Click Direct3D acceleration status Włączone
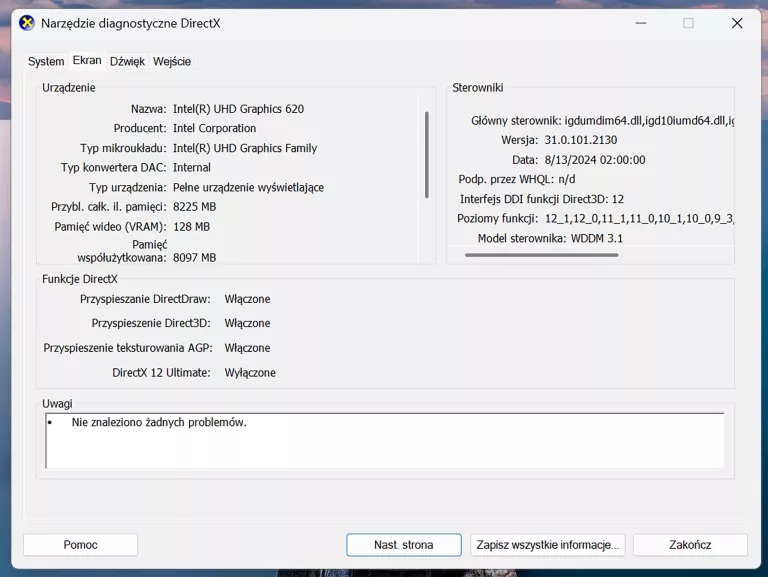 pos(247,323)
